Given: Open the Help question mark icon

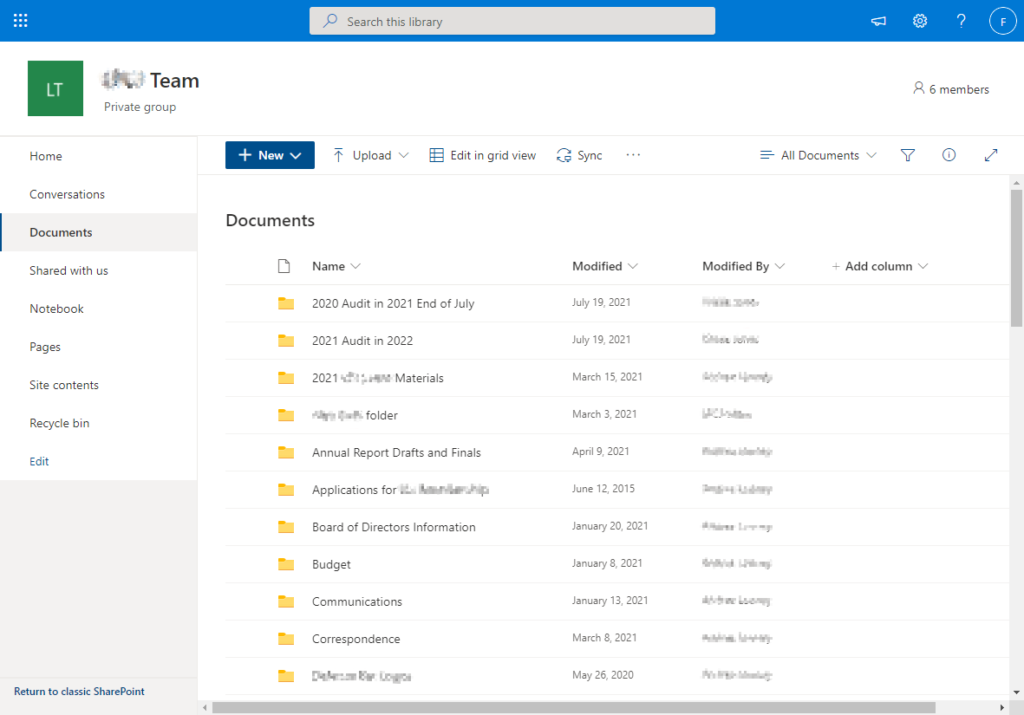Looking at the screenshot, I should [960, 20].
